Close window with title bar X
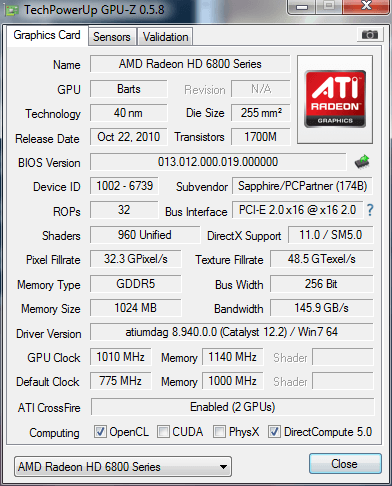 click(x=366, y=6)
